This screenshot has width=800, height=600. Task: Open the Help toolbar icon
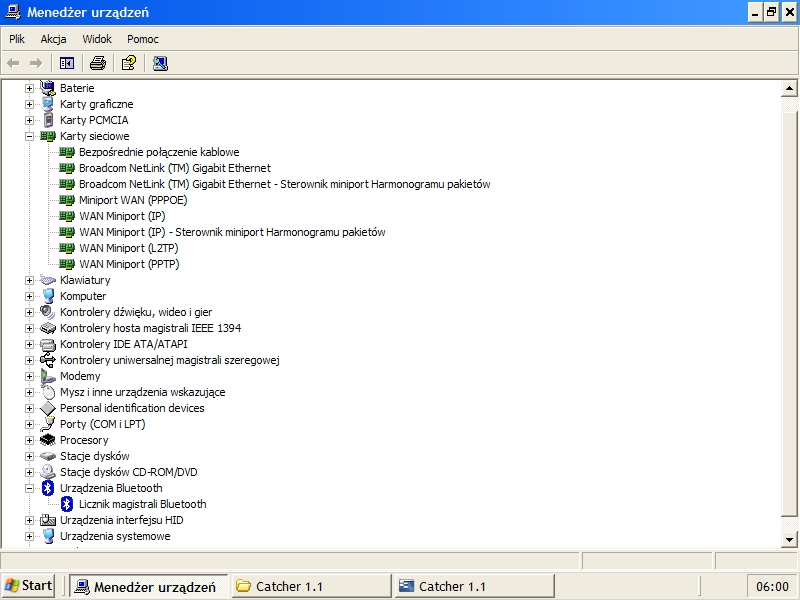pos(126,62)
